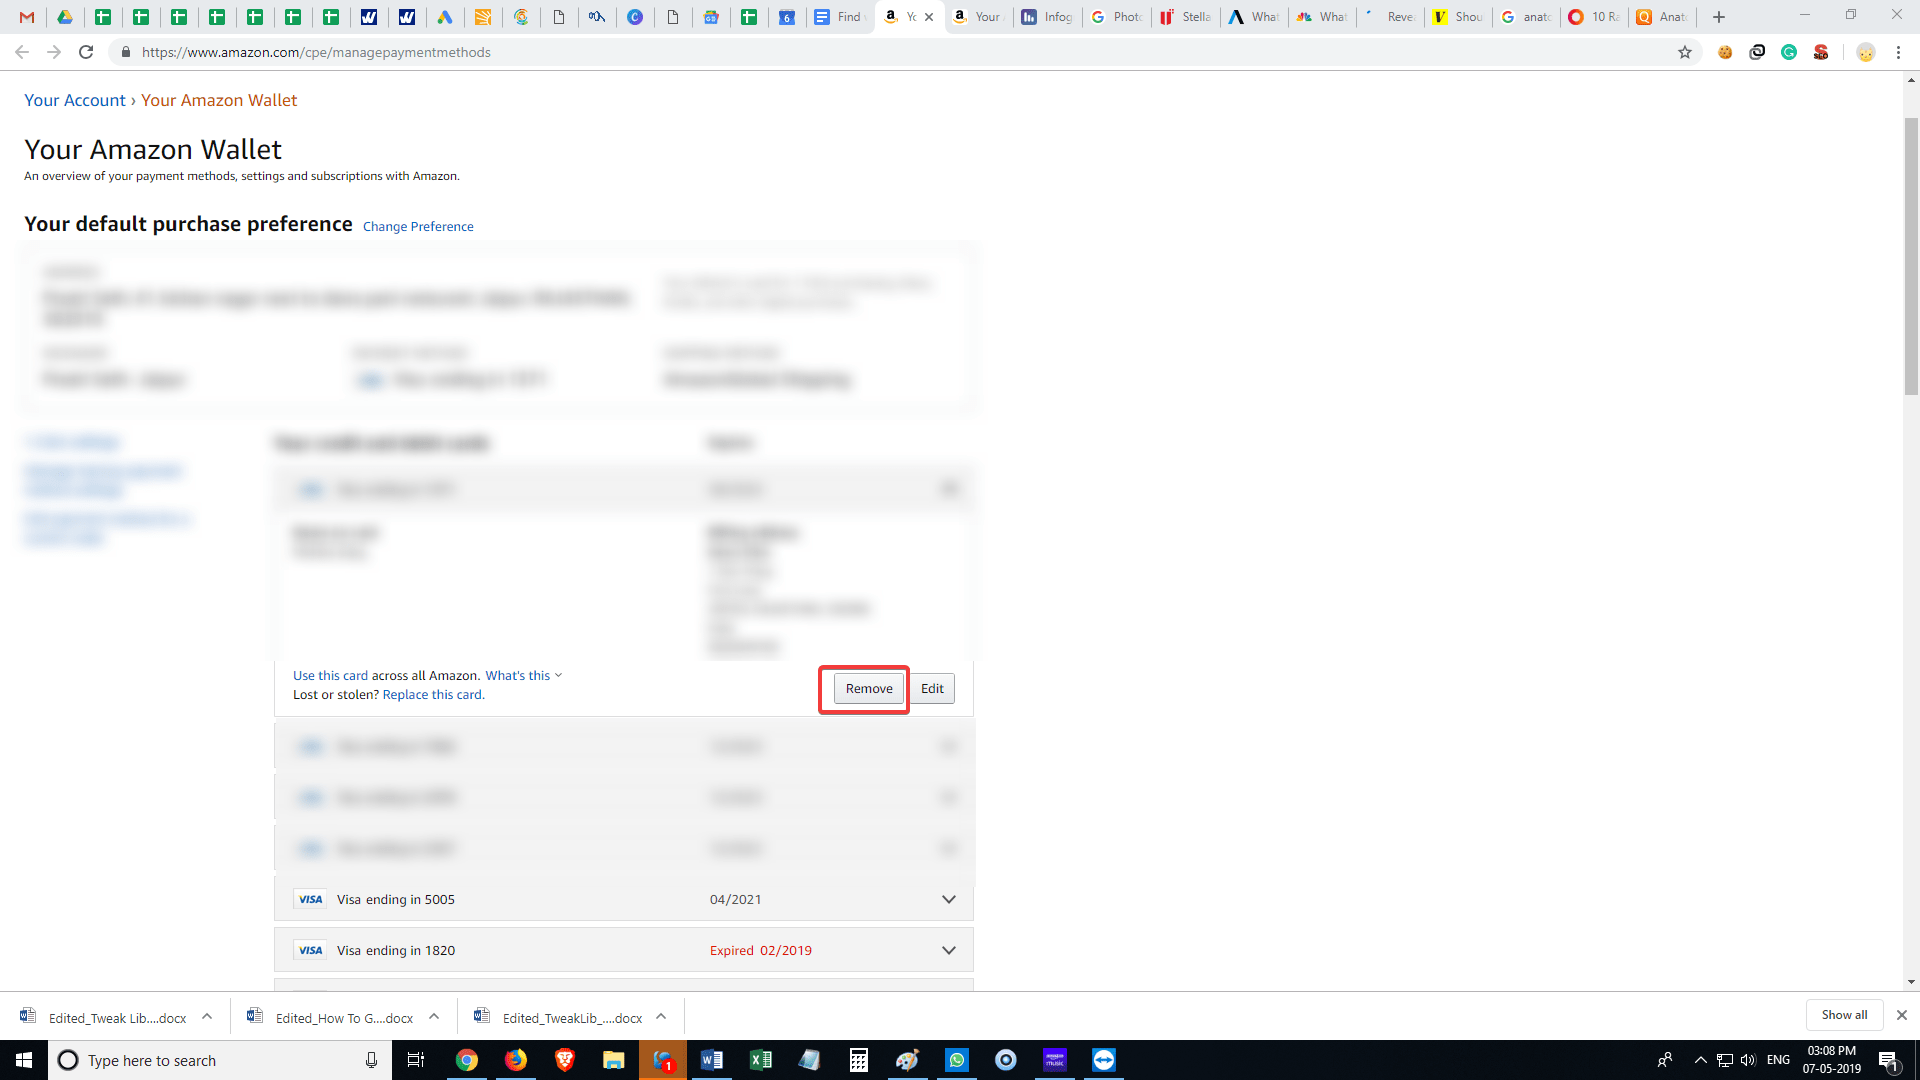The width and height of the screenshot is (1920, 1080).
Task: Launch Brave browser from the taskbar
Action: 565,1060
